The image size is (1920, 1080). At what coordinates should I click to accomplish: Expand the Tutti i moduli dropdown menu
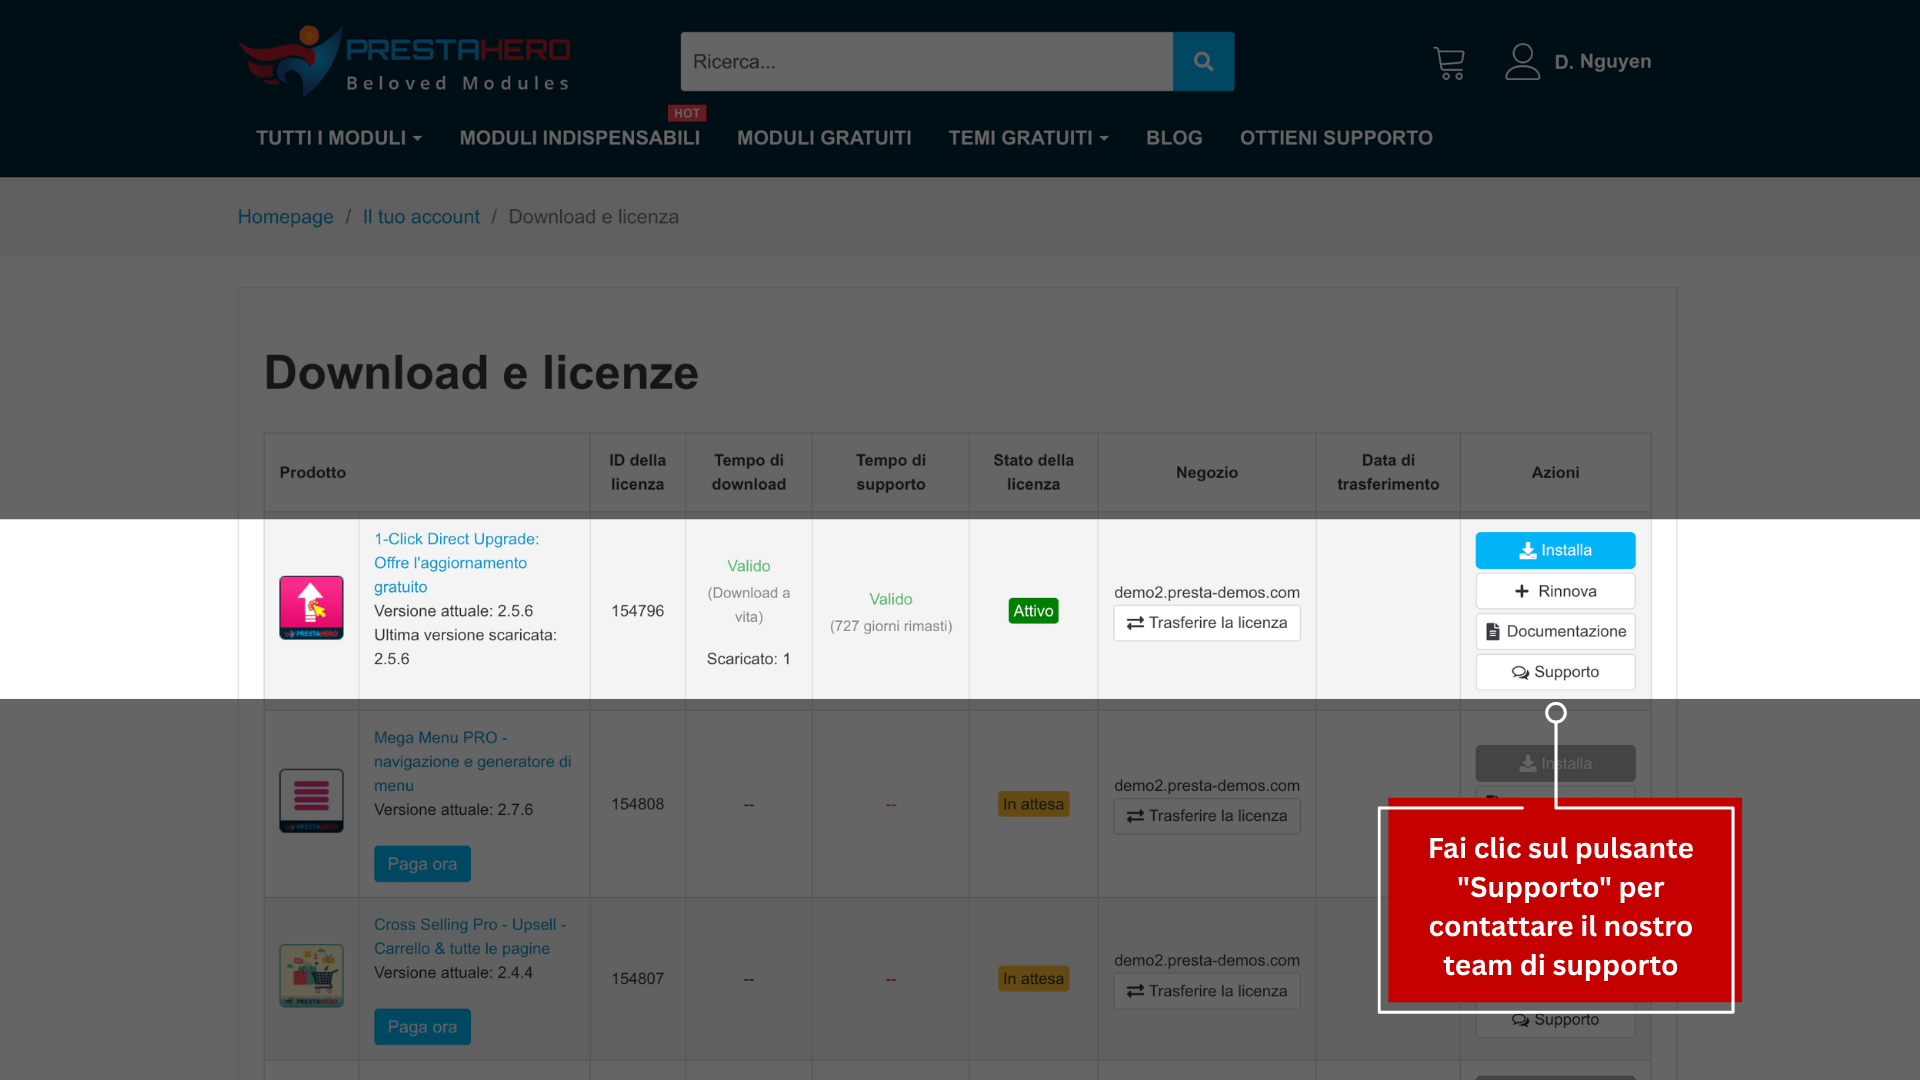tap(339, 138)
